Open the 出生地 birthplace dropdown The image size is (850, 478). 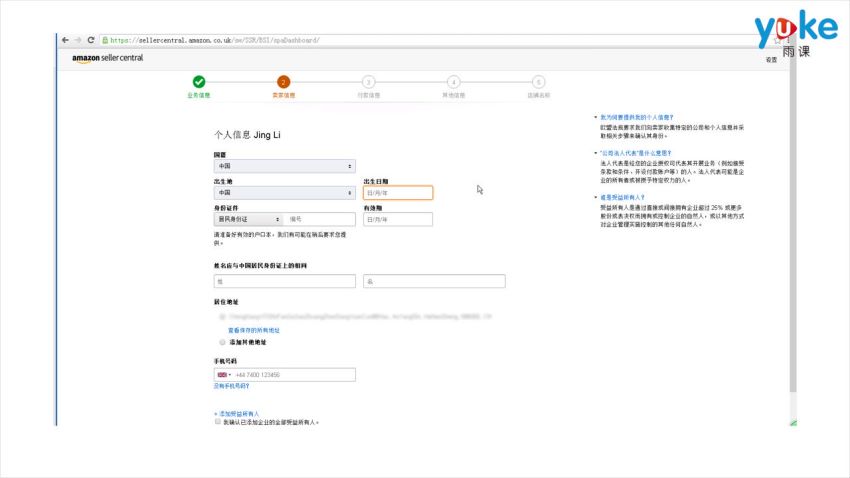tap(284, 193)
